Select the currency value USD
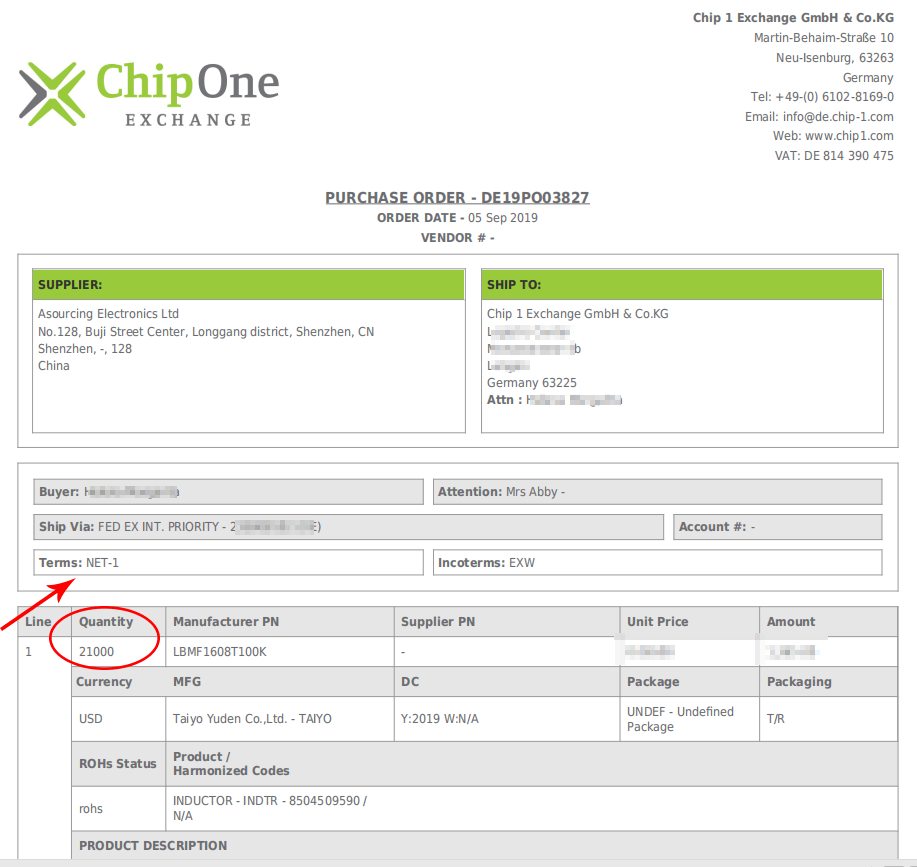The image size is (917, 867). pos(91,719)
